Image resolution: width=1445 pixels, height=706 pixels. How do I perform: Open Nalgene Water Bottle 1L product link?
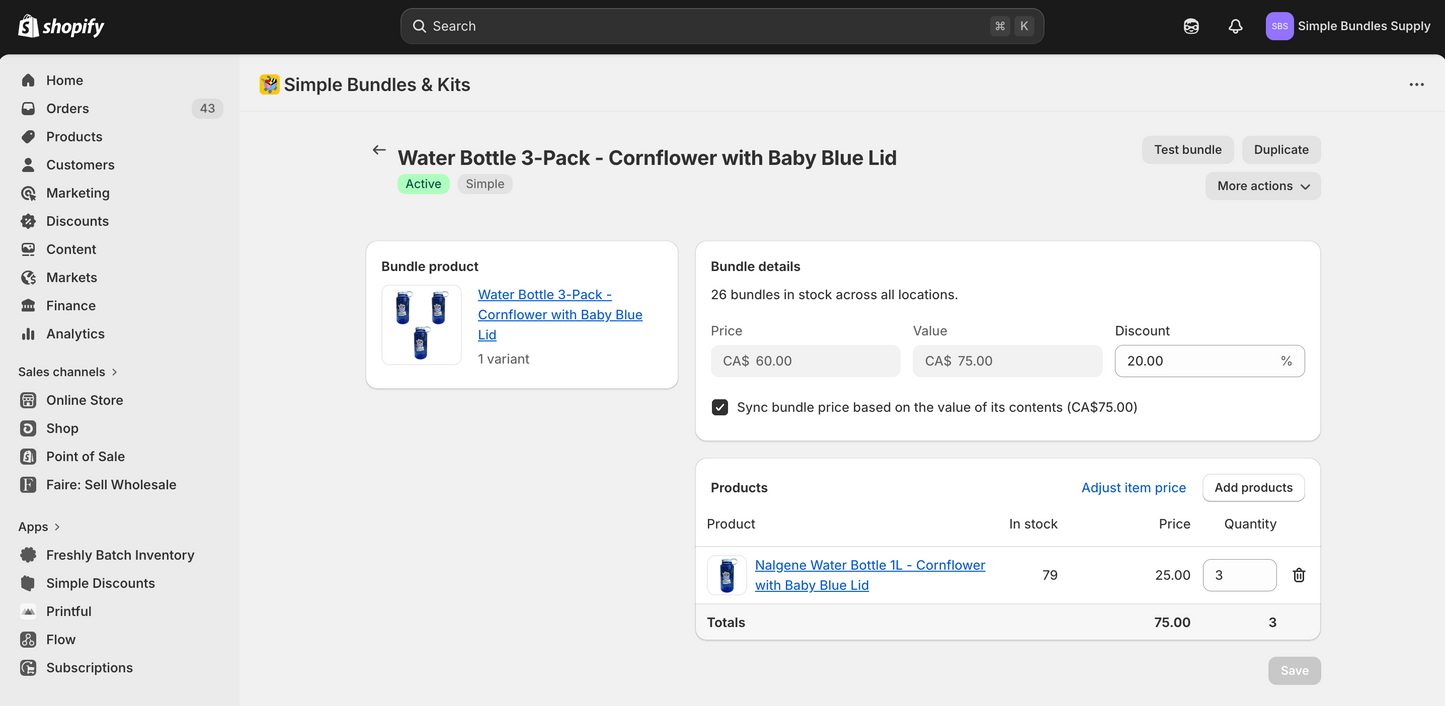point(870,575)
